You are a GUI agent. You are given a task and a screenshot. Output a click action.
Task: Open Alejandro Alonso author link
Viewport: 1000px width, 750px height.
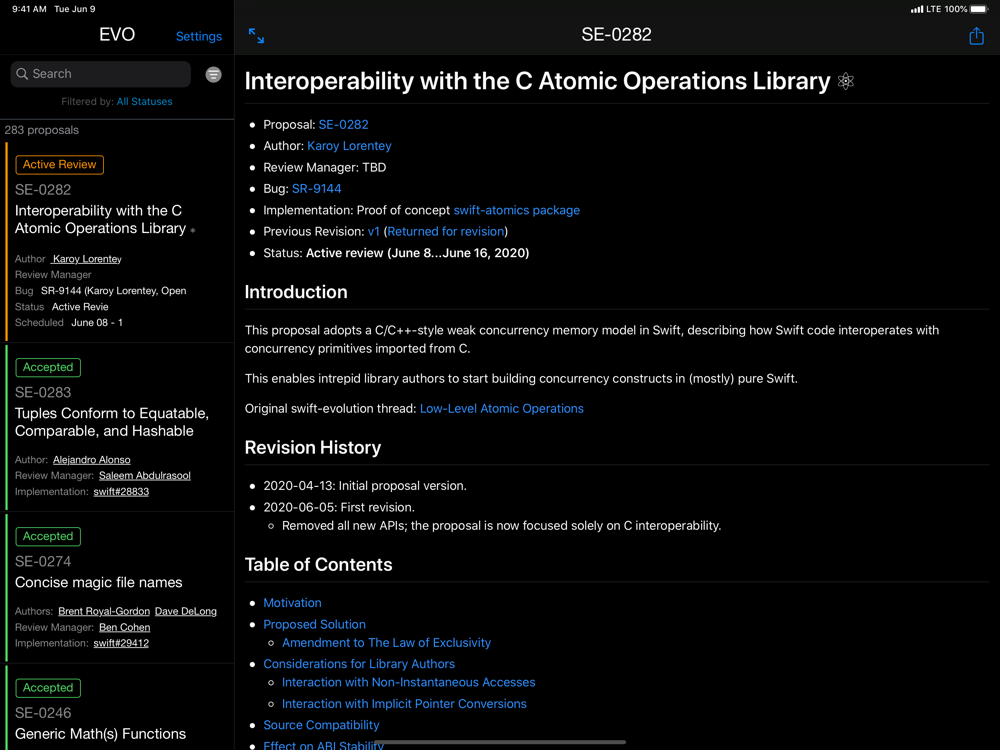[91, 460]
